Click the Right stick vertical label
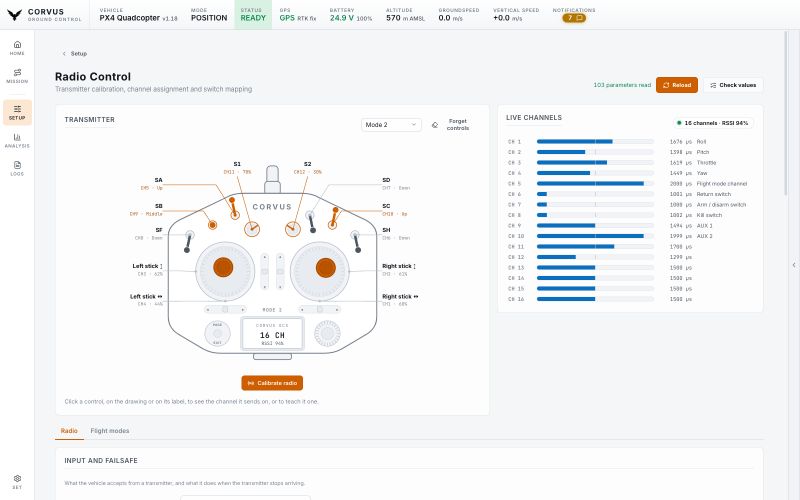800x500 pixels. (398, 270)
